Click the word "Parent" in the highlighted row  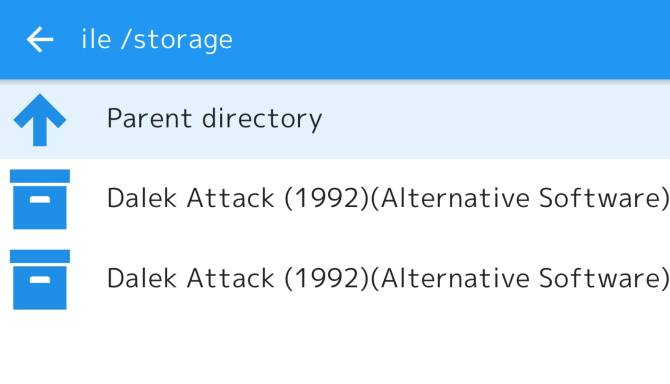click(x=149, y=119)
